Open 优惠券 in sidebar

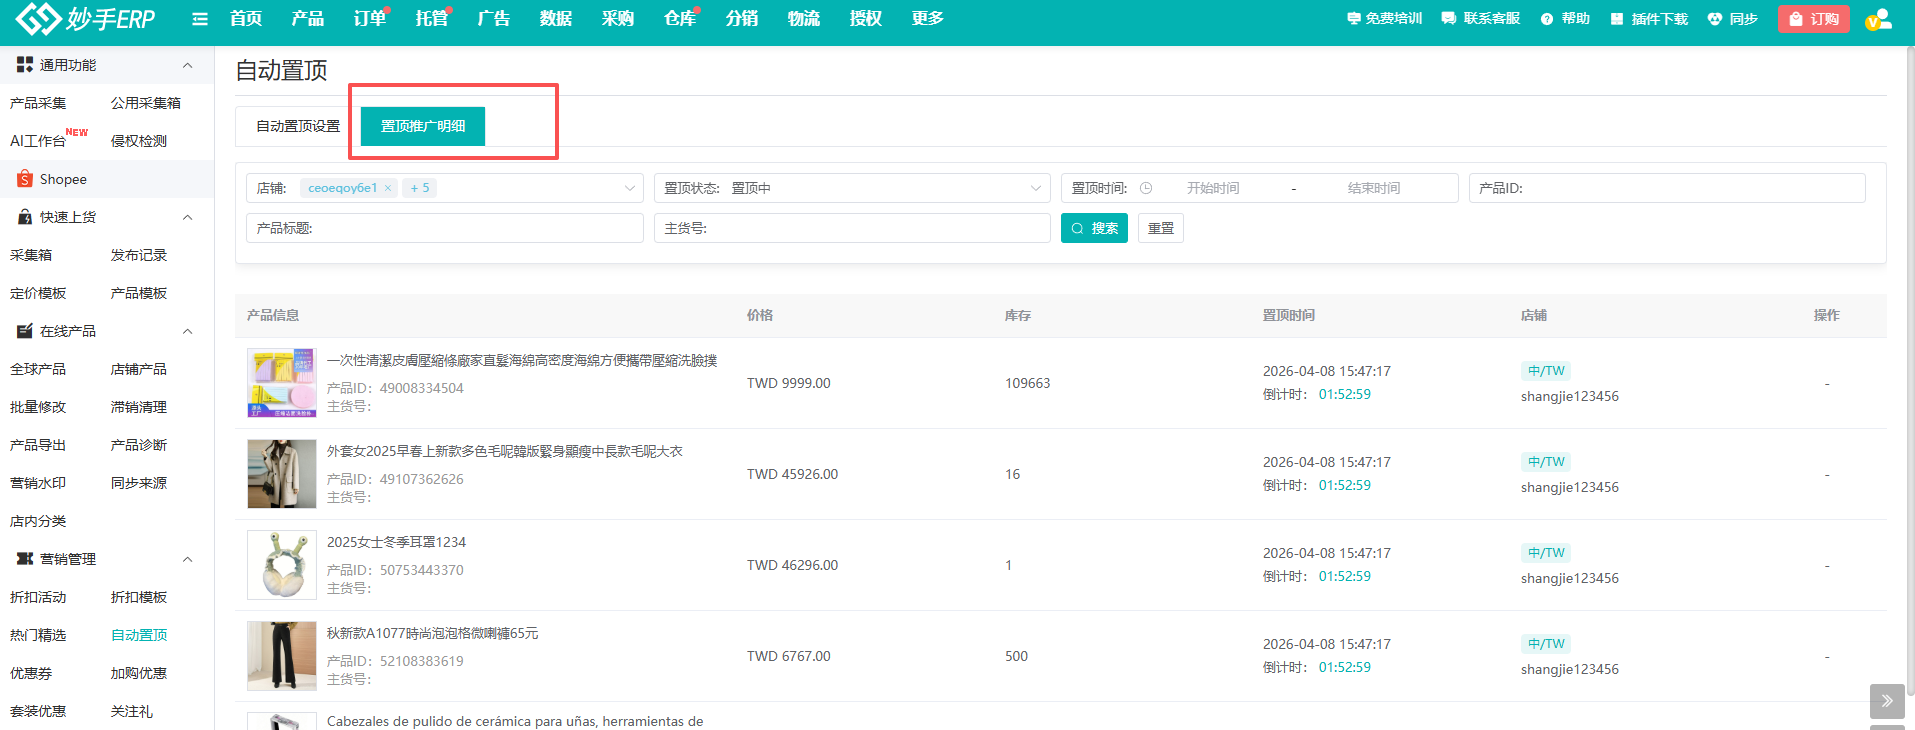[x=31, y=673]
